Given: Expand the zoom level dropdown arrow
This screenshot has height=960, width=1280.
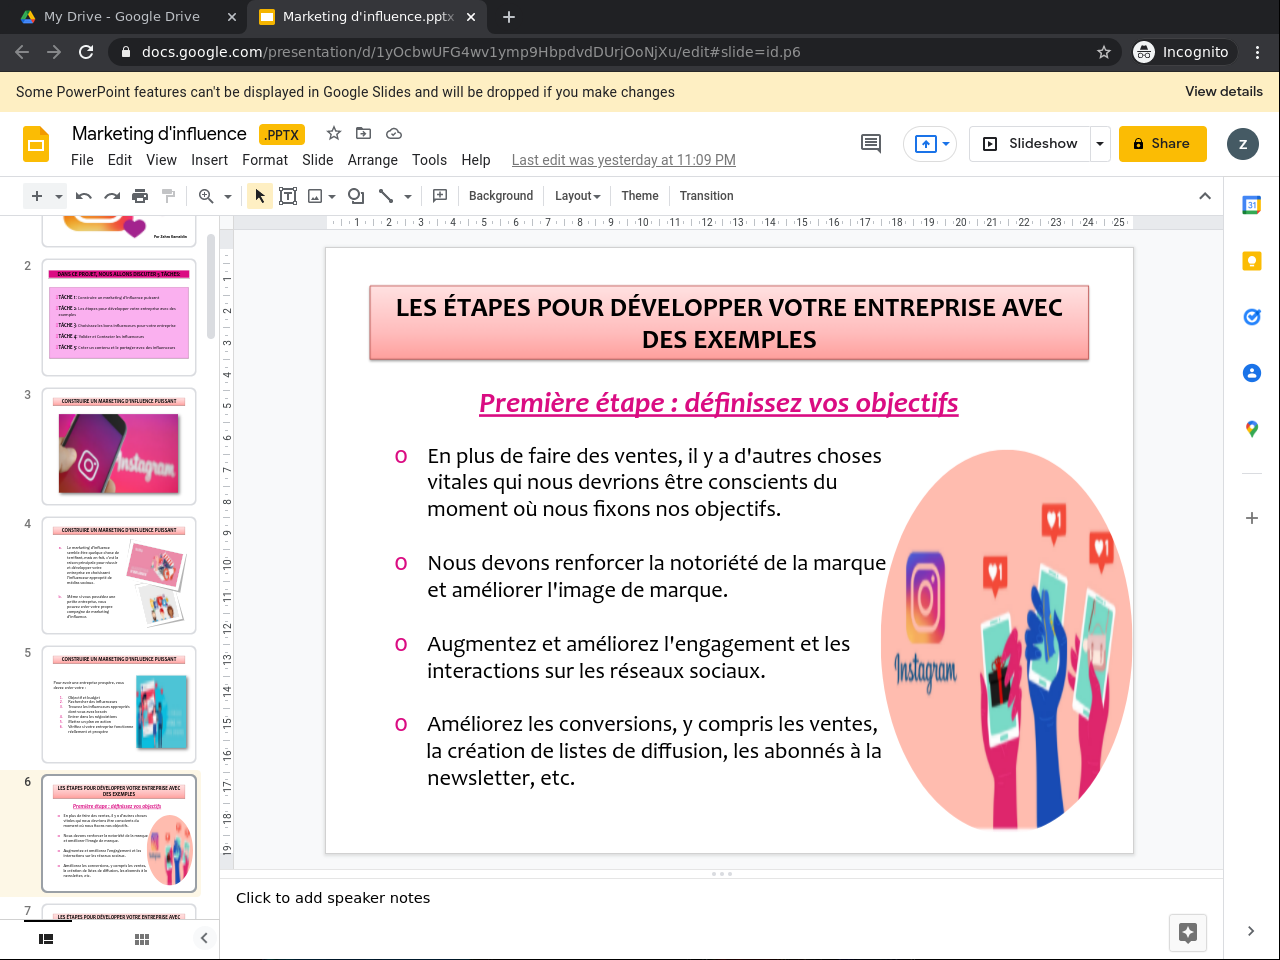Looking at the screenshot, I should [228, 197].
